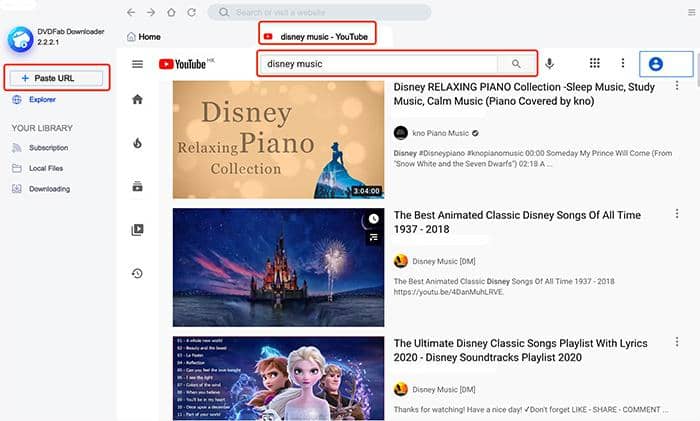The height and width of the screenshot is (421, 700).
Task: Open Trending via the flame icon
Action: click(138, 143)
